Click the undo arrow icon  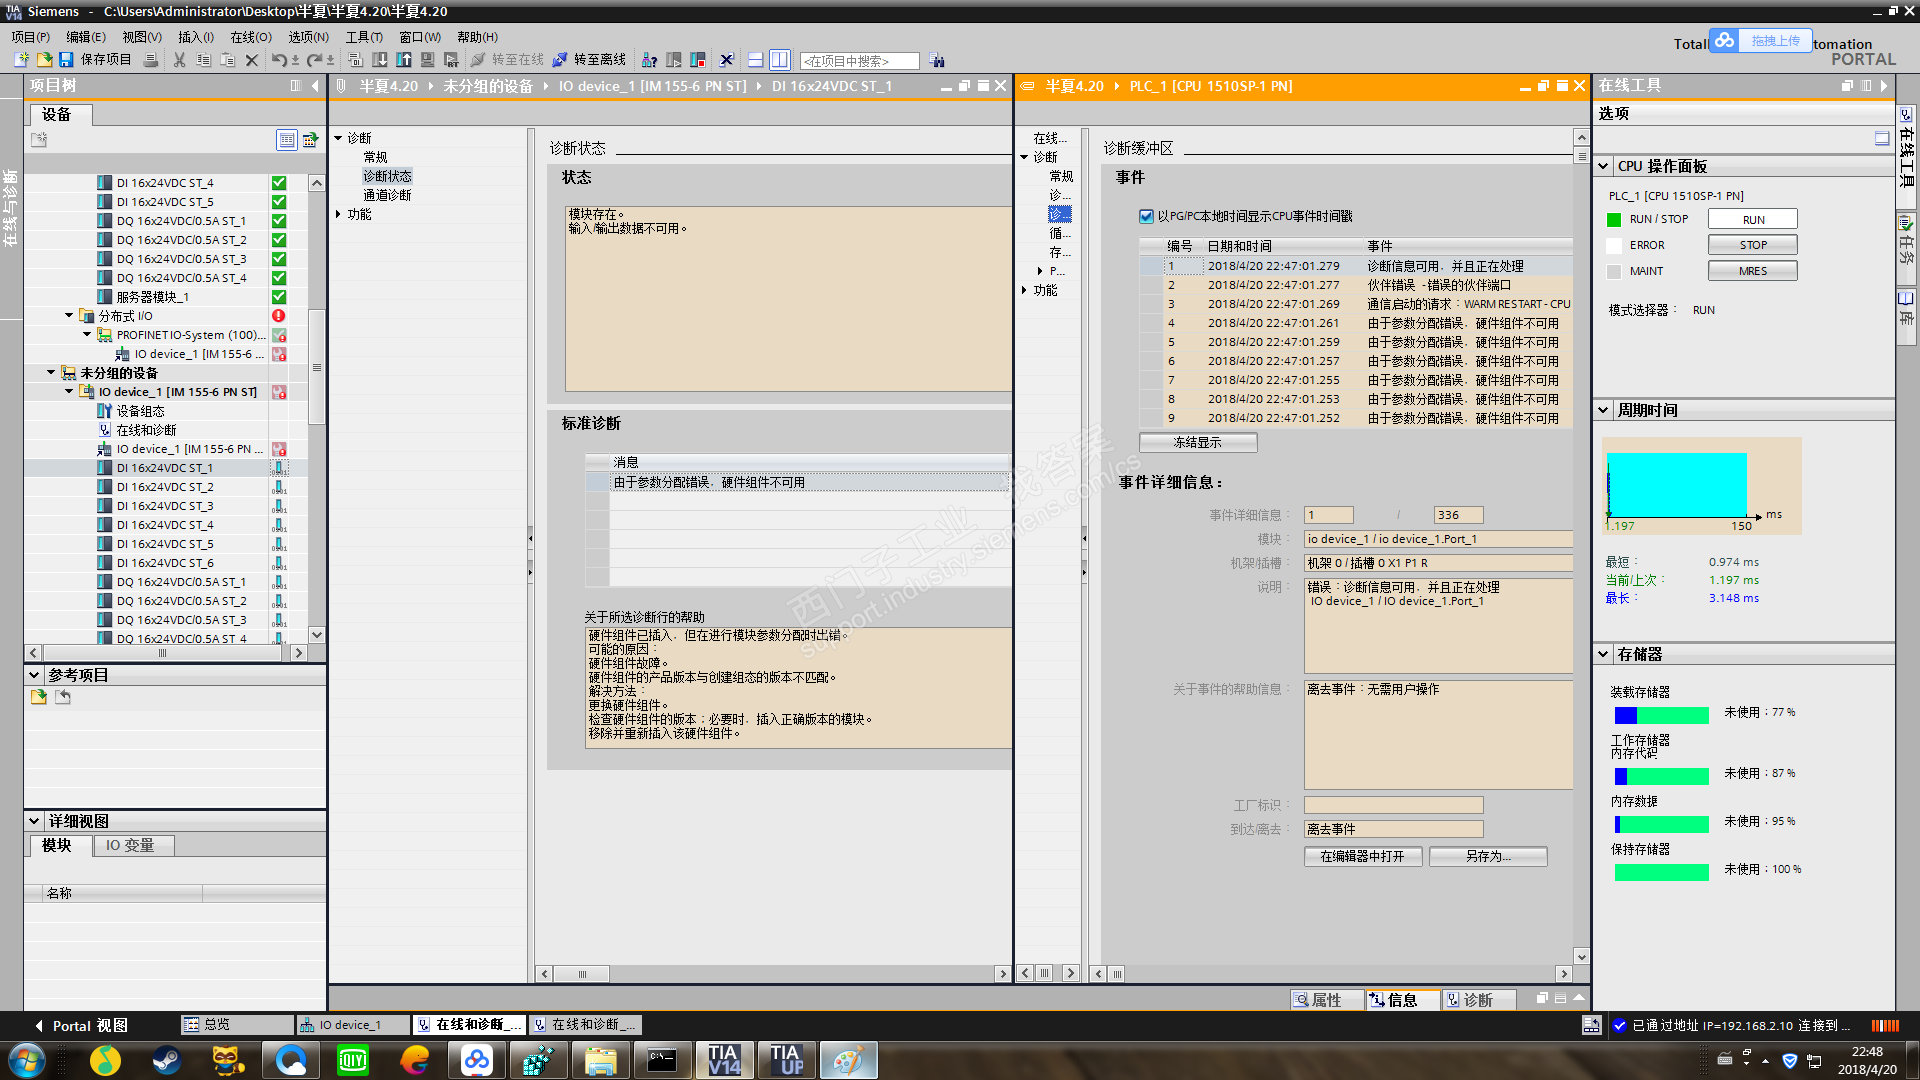(278, 60)
